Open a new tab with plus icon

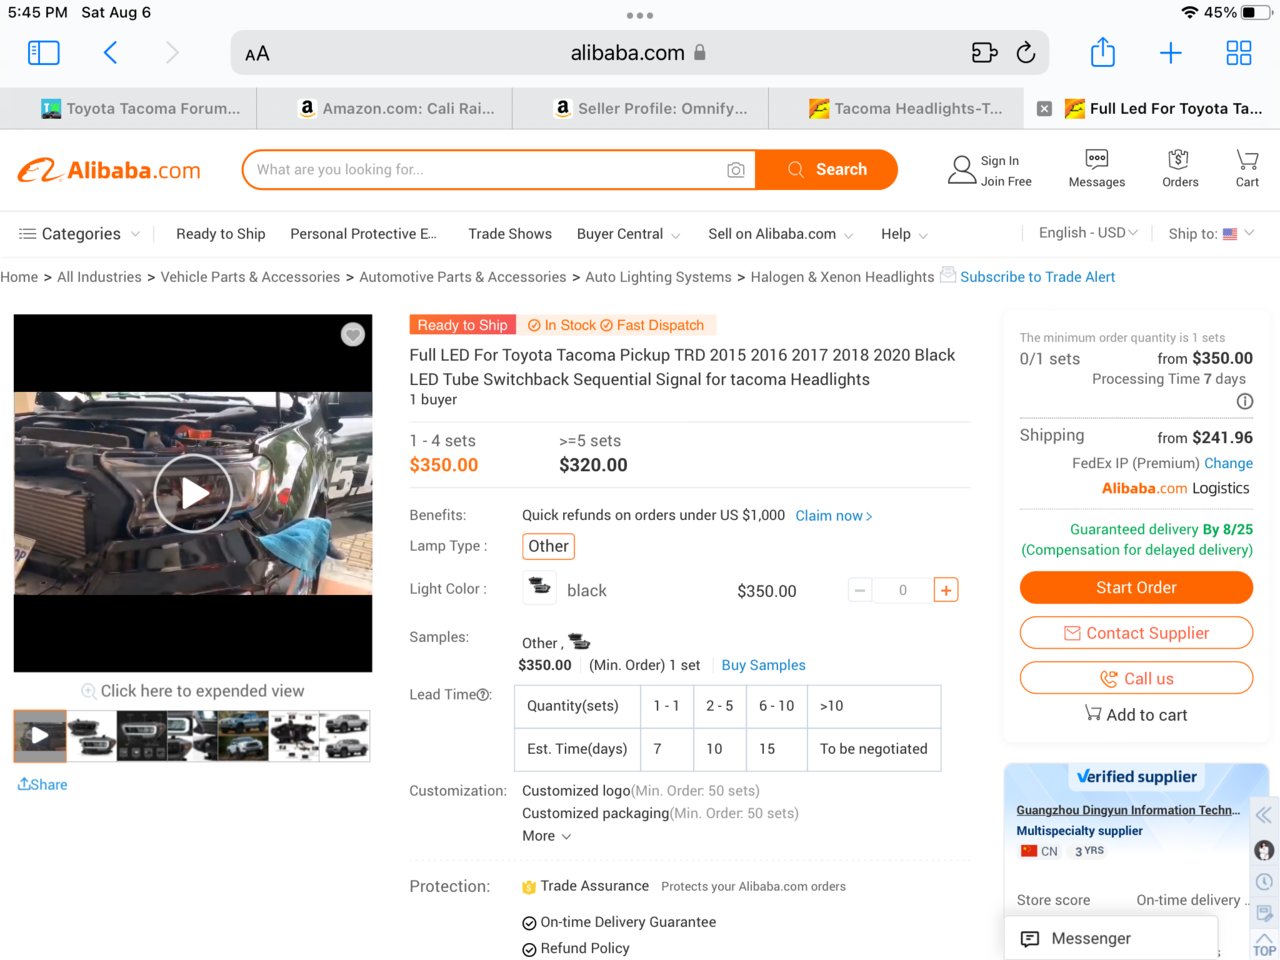(1171, 53)
